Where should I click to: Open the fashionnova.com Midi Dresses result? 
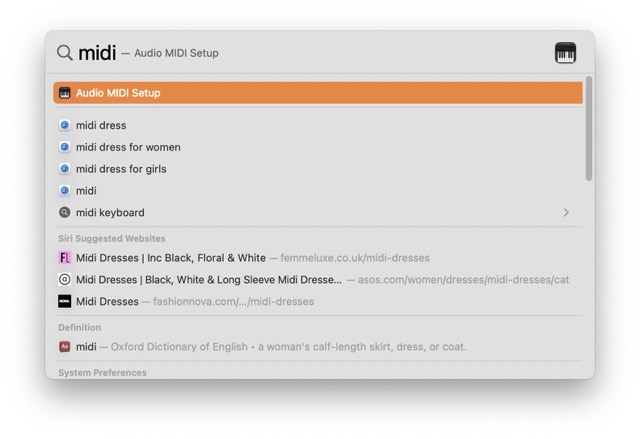(108, 301)
